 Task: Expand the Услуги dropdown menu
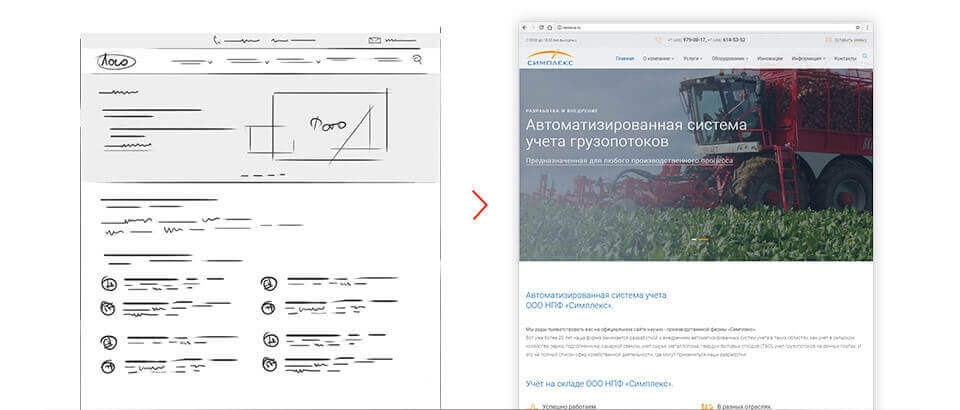click(x=693, y=58)
